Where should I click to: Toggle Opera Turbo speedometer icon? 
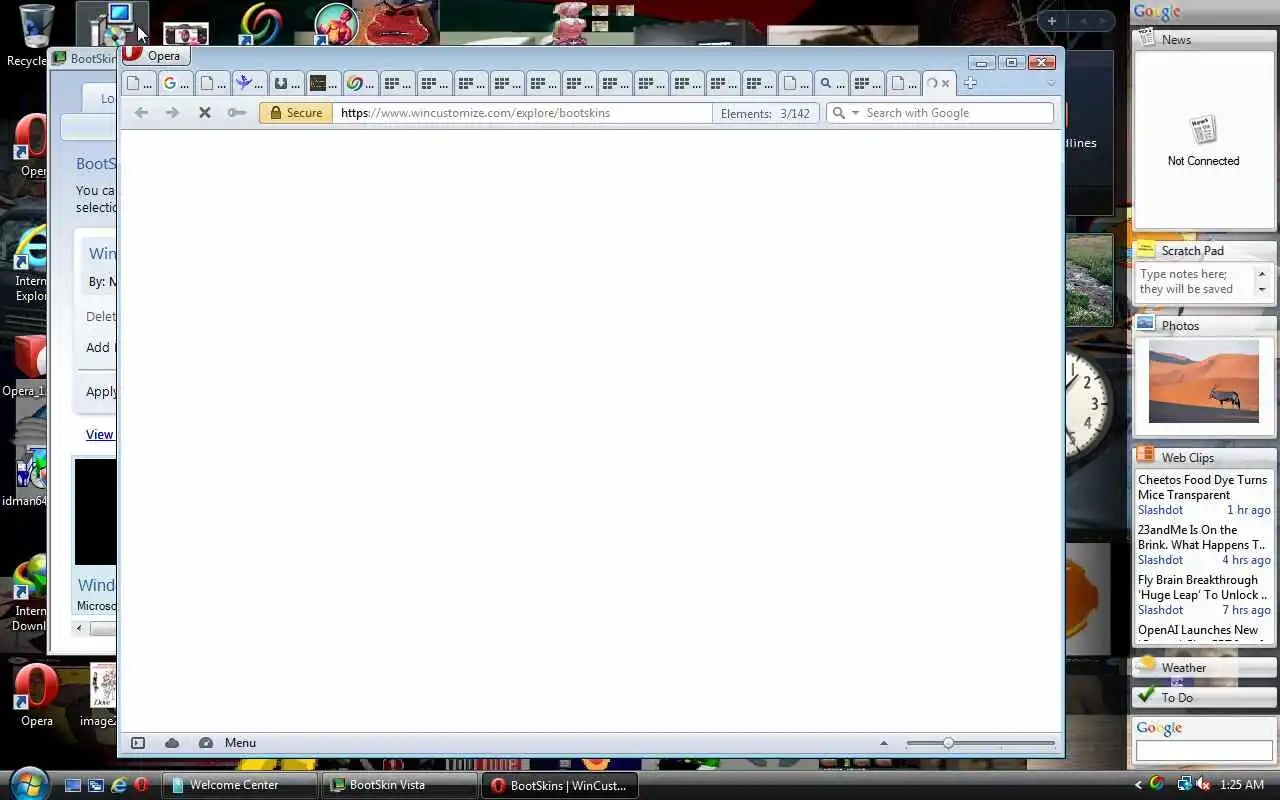point(206,743)
